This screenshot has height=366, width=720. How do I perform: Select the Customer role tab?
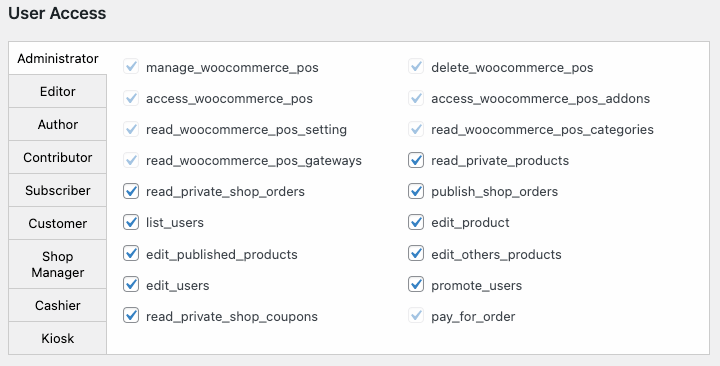point(57,224)
